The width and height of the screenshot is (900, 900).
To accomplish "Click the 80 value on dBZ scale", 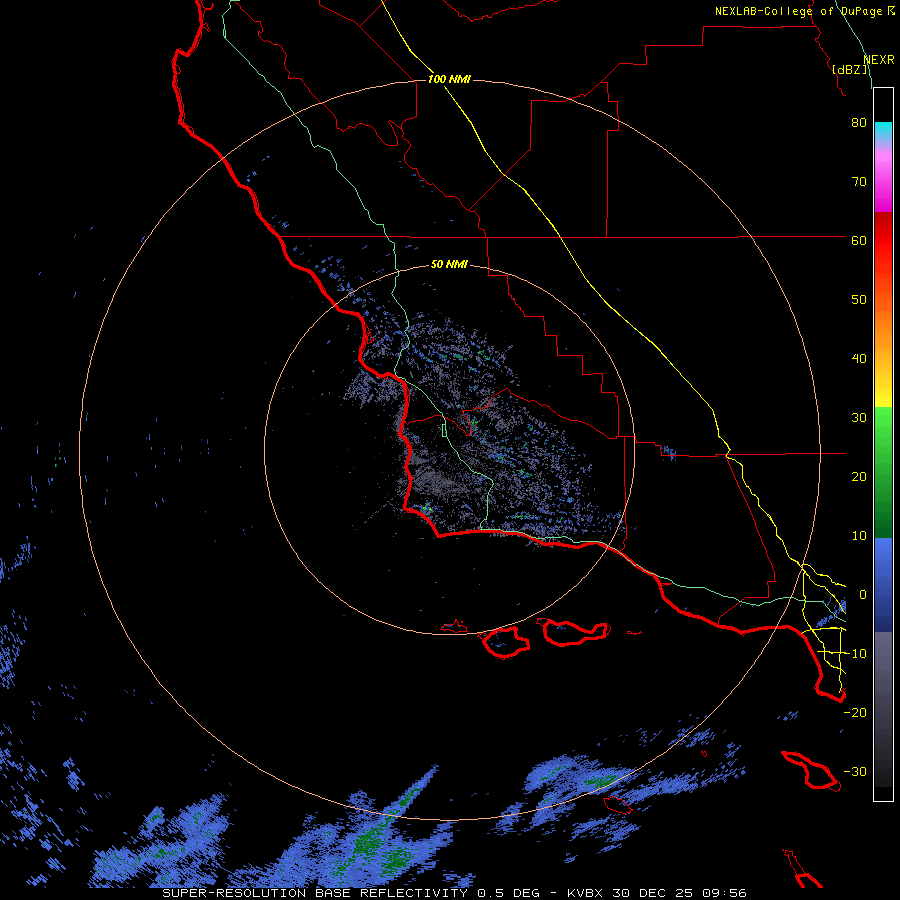I will pos(859,122).
